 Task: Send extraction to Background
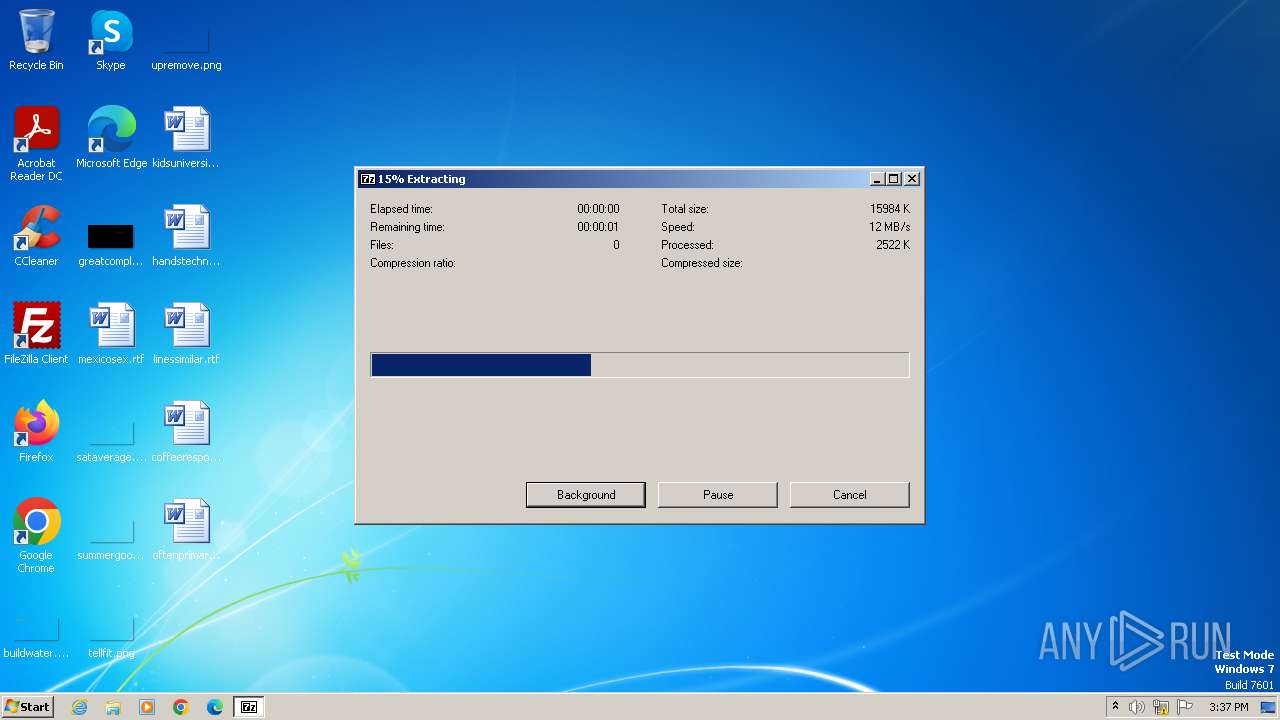point(586,495)
